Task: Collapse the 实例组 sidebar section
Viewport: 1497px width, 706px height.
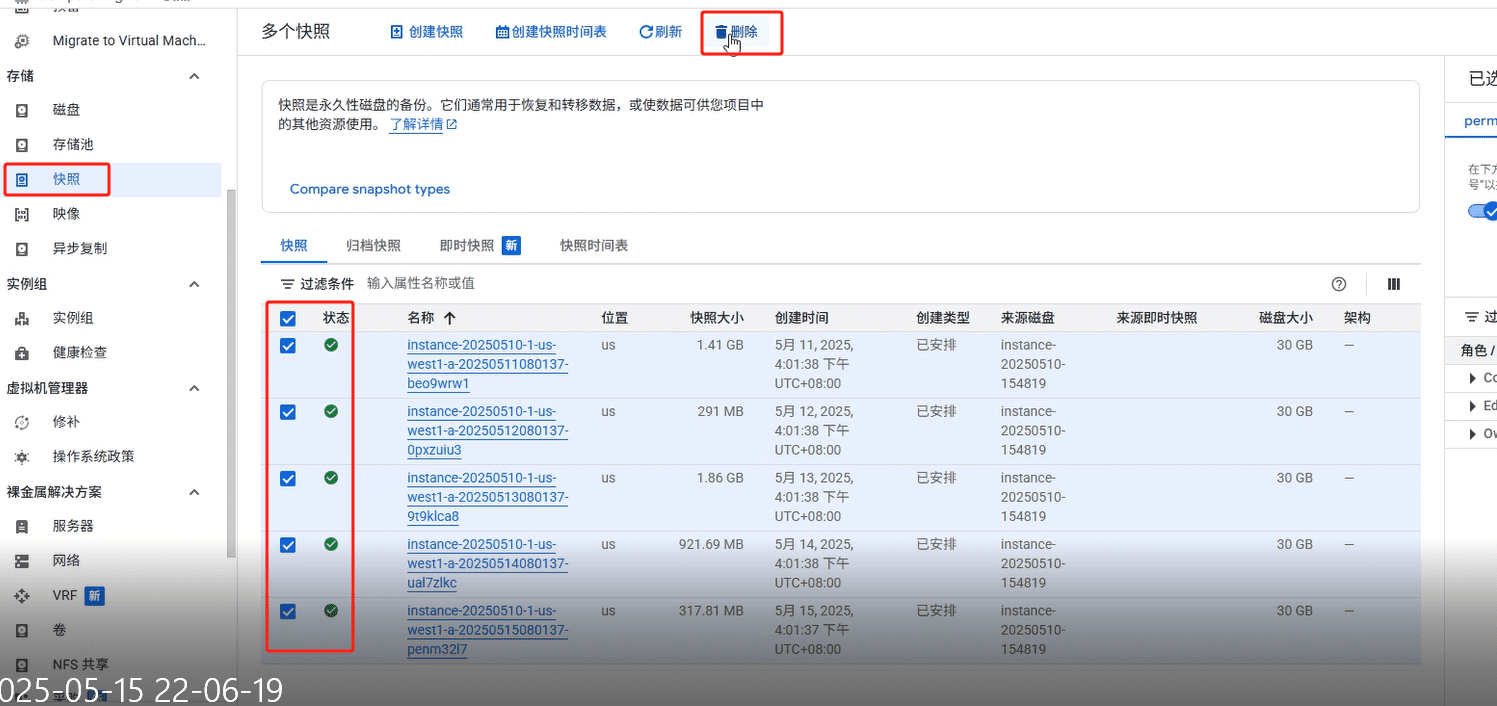Action: tap(194, 284)
